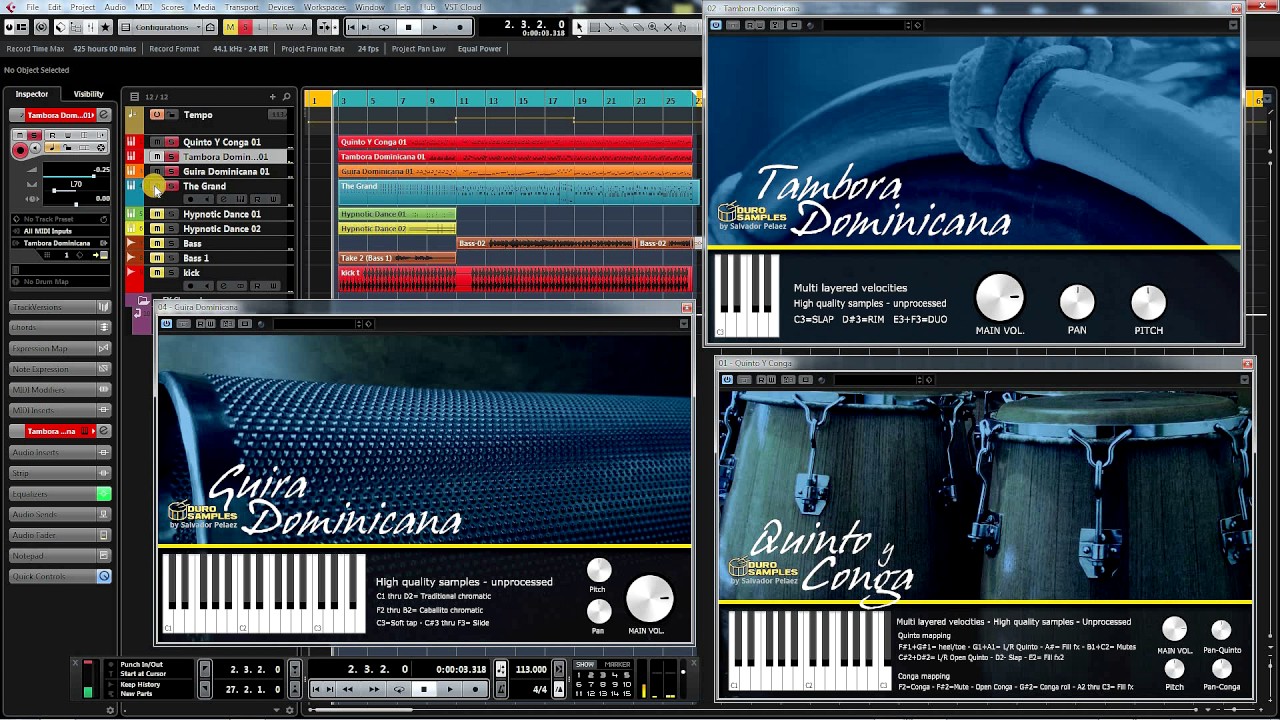Click the time signature 4/4 field
The width and height of the screenshot is (1280, 720).
pyautogui.click(x=540, y=689)
